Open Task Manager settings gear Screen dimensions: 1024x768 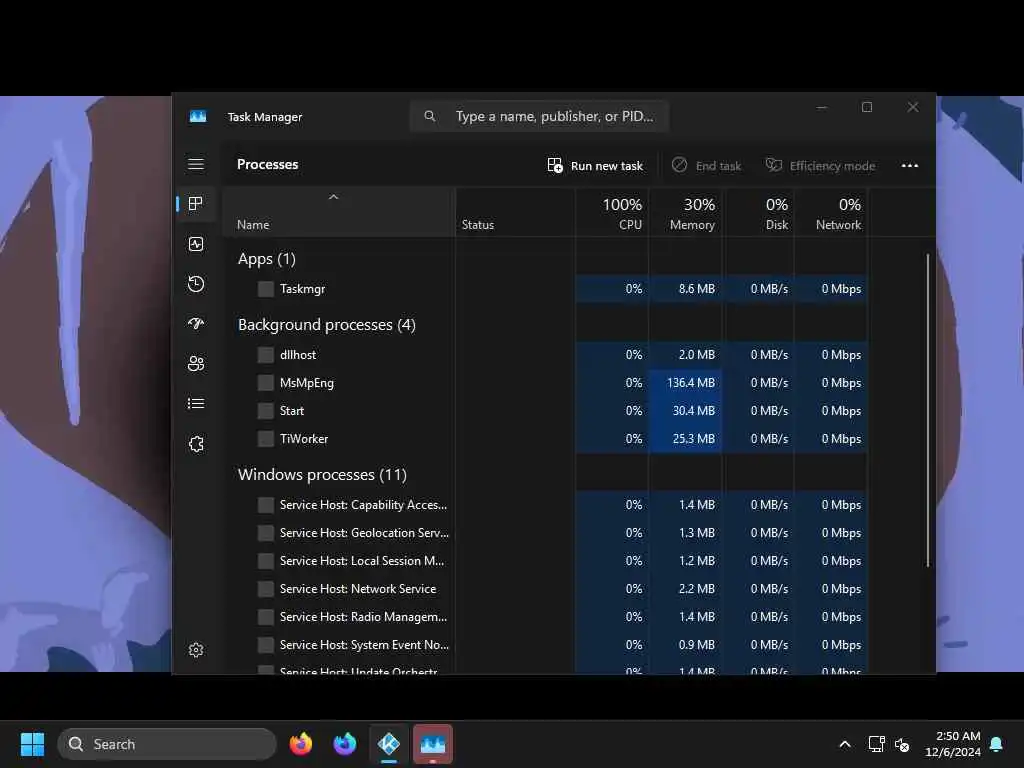point(196,650)
